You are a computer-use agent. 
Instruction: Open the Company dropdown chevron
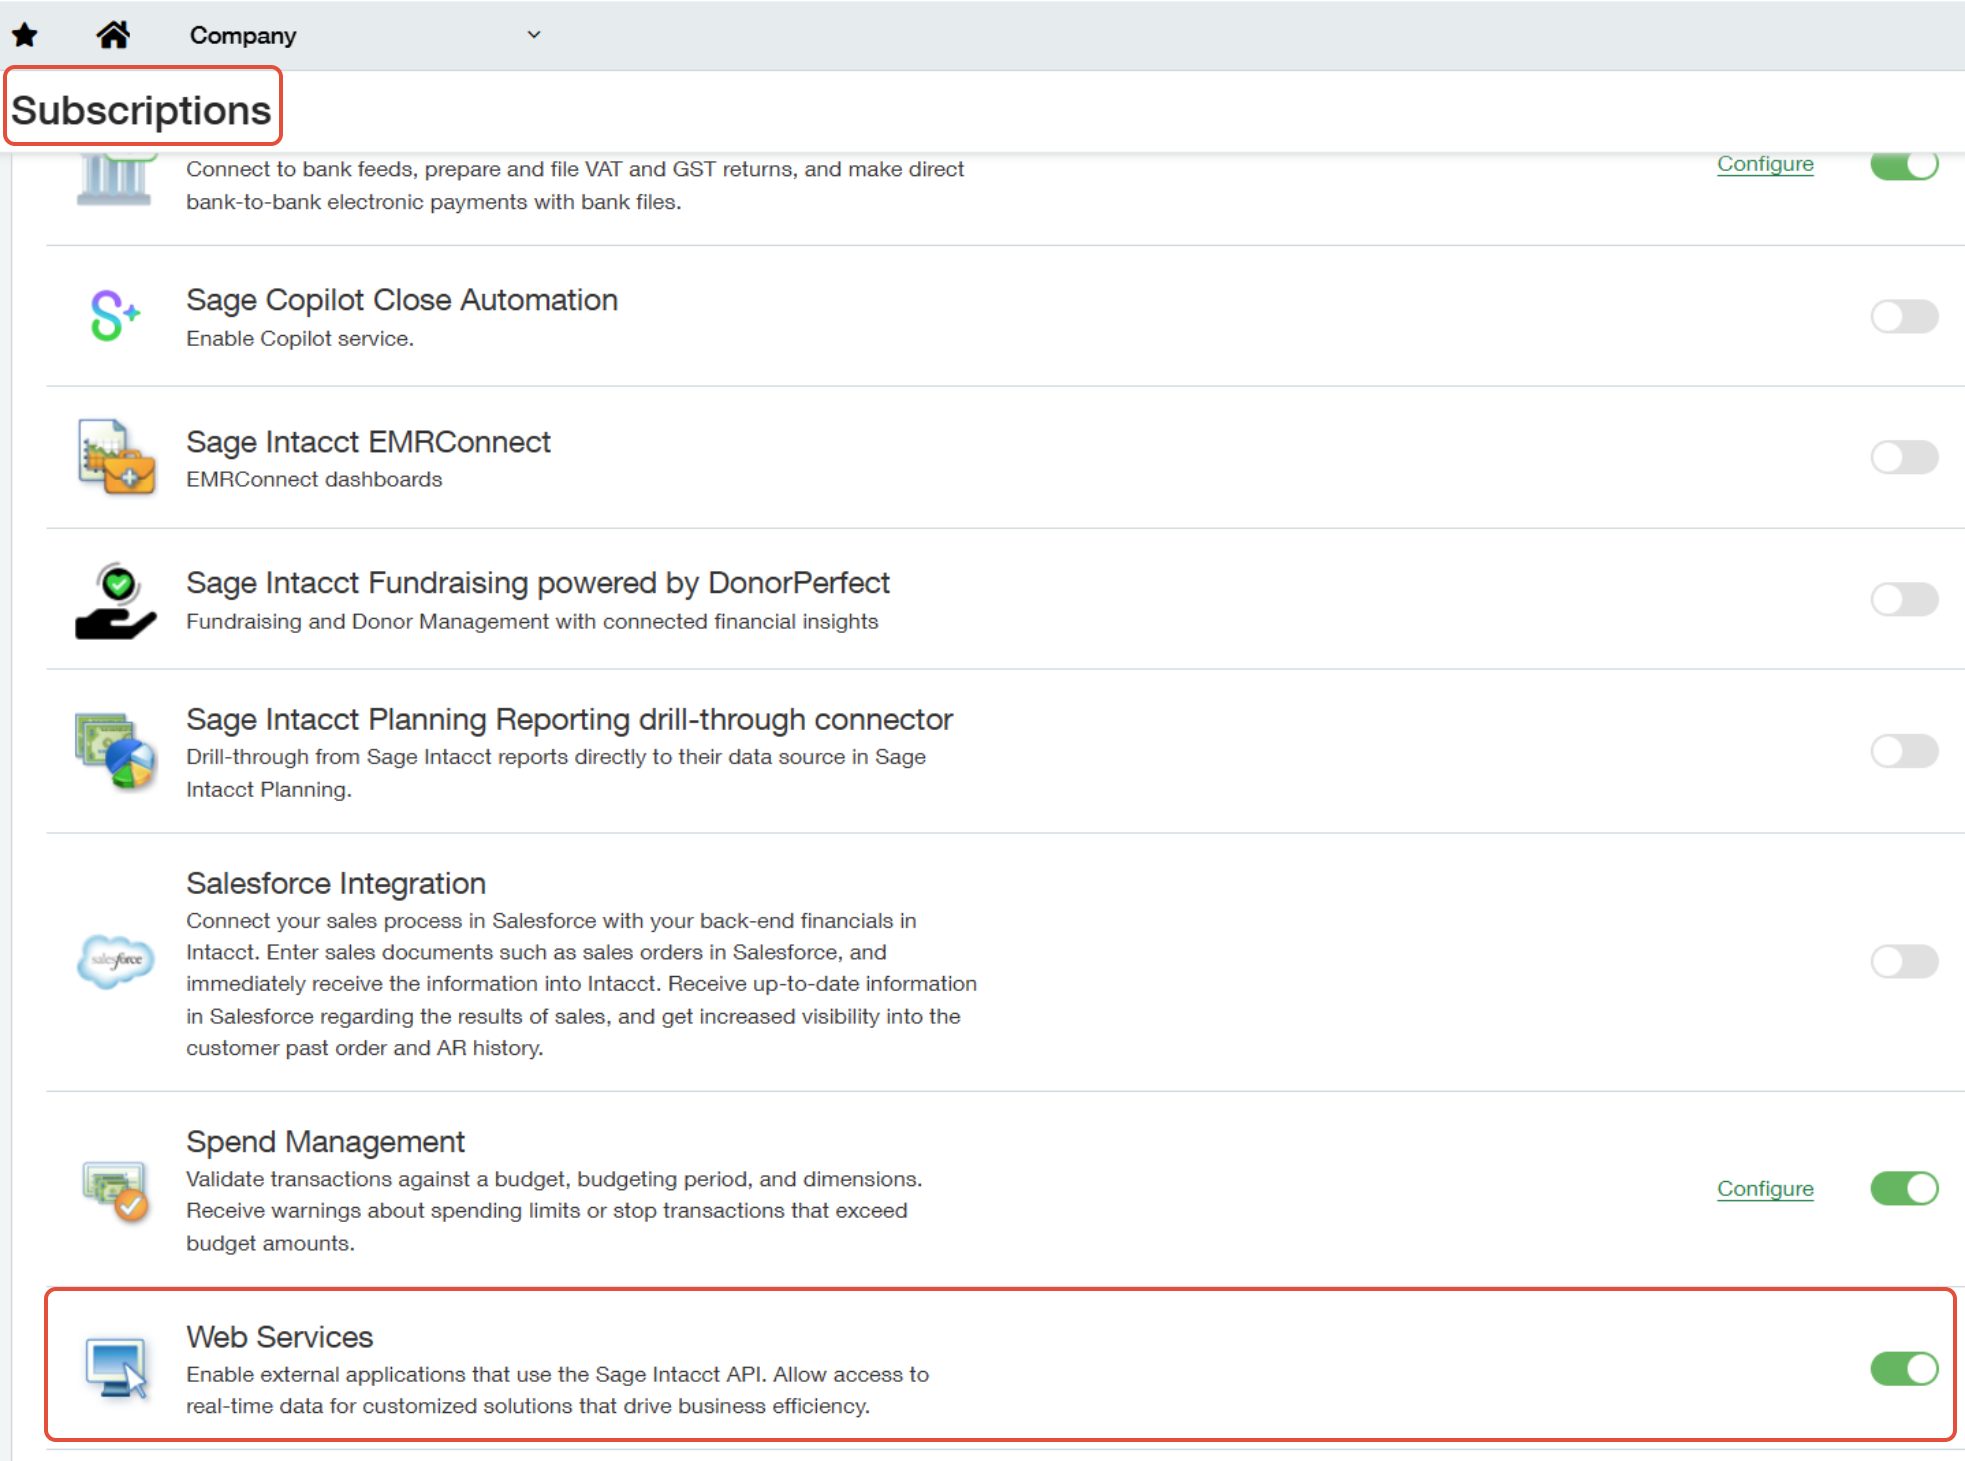click(x=534, y=35)
